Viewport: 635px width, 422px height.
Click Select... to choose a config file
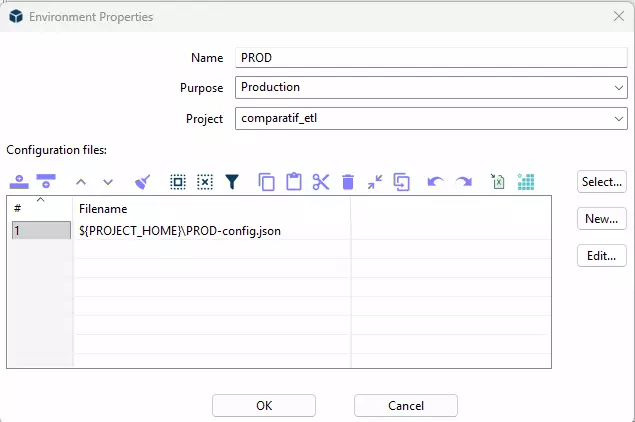(602, 182)
